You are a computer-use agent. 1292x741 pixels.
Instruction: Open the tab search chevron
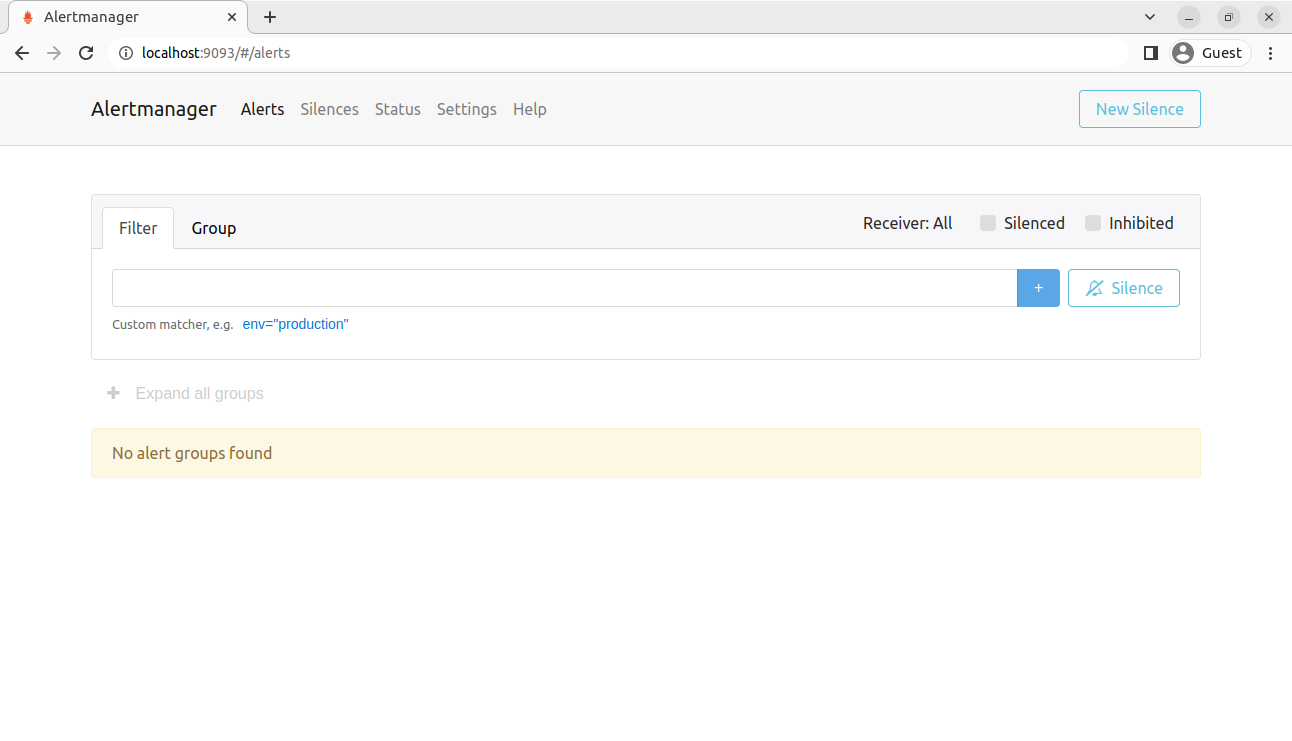pos(1150,17)
